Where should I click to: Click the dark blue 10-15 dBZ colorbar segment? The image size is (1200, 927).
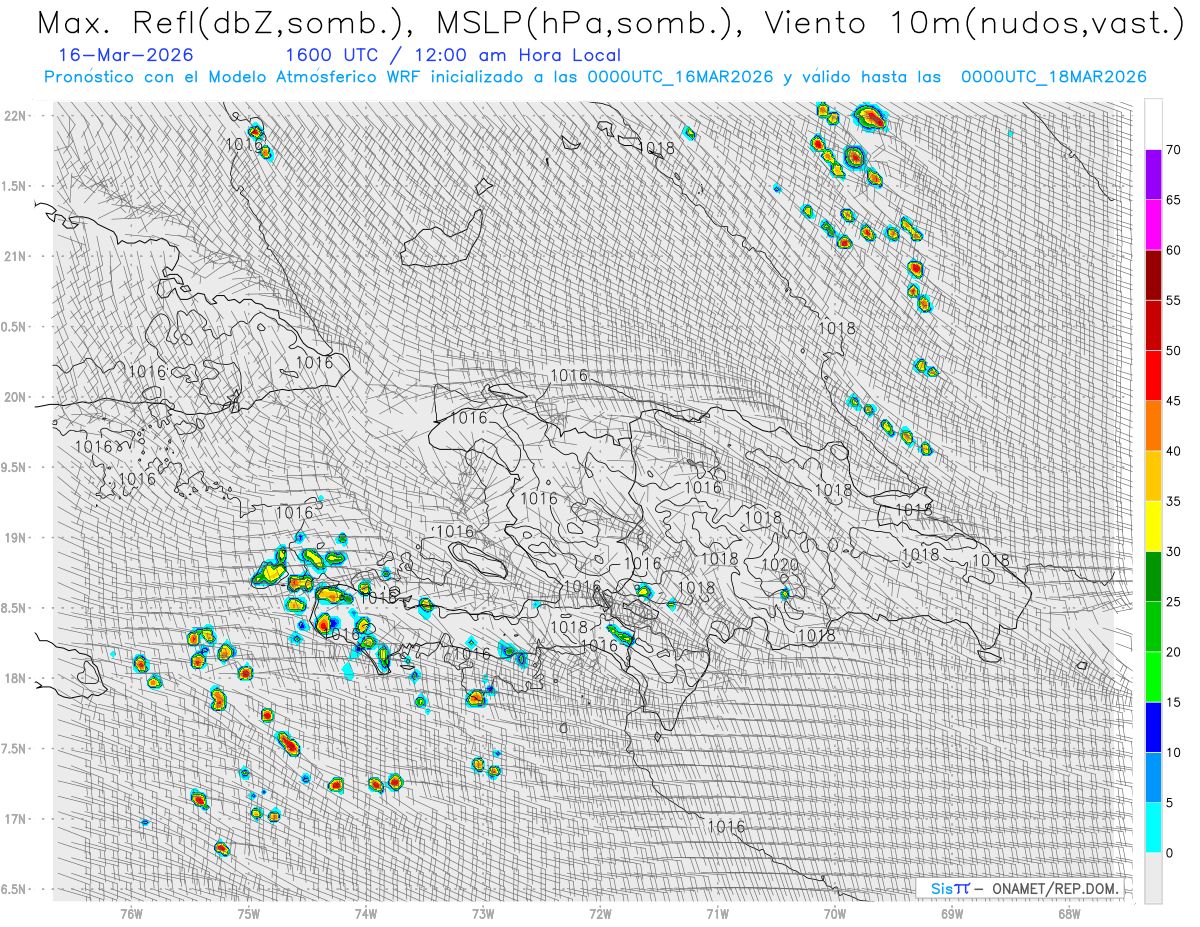(1153, 727)
